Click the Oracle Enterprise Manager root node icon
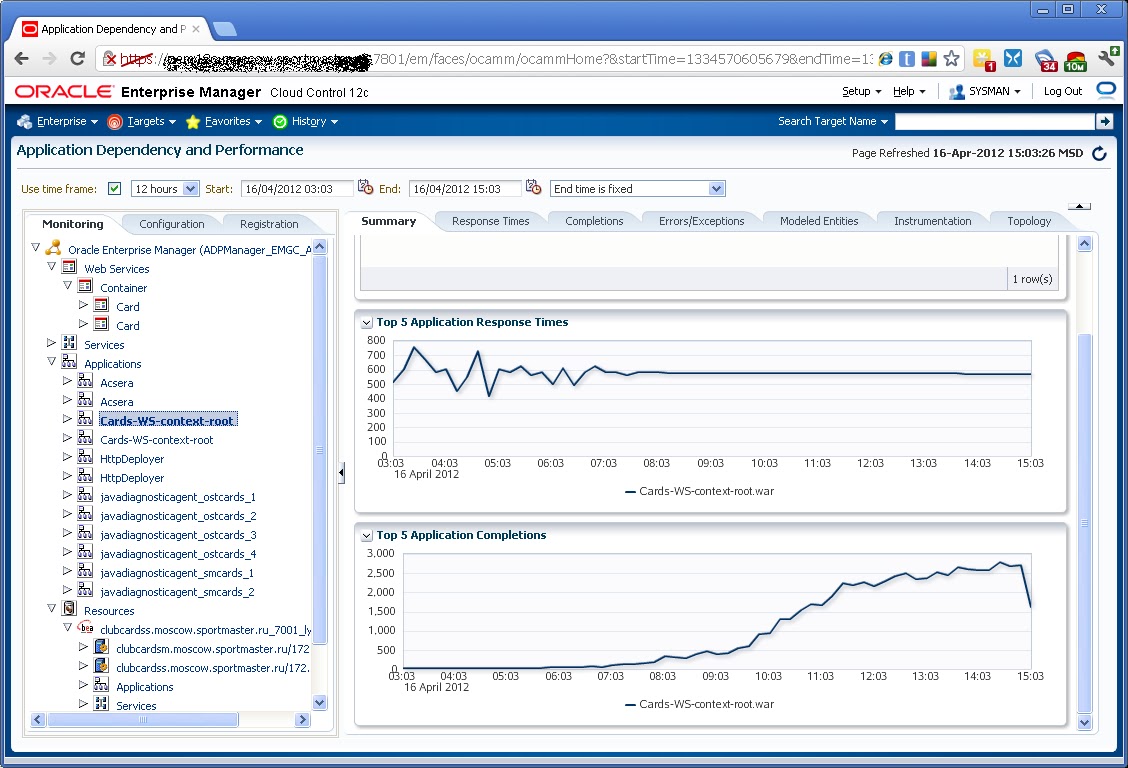The image size is (1128, 768). (x=53, y=248)
